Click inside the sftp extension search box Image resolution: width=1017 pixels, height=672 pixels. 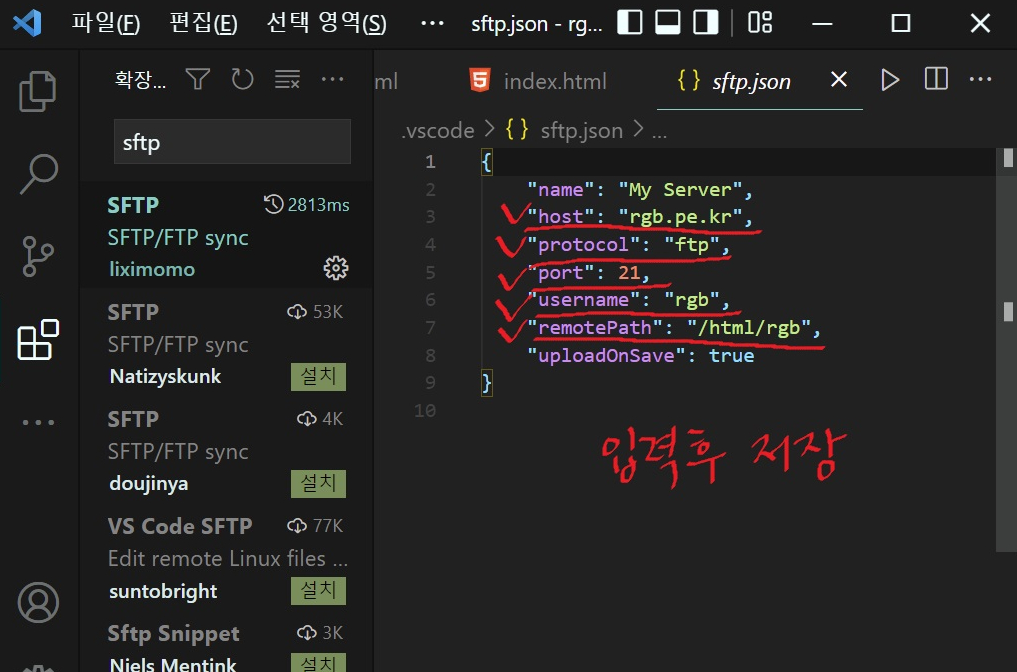232,141
